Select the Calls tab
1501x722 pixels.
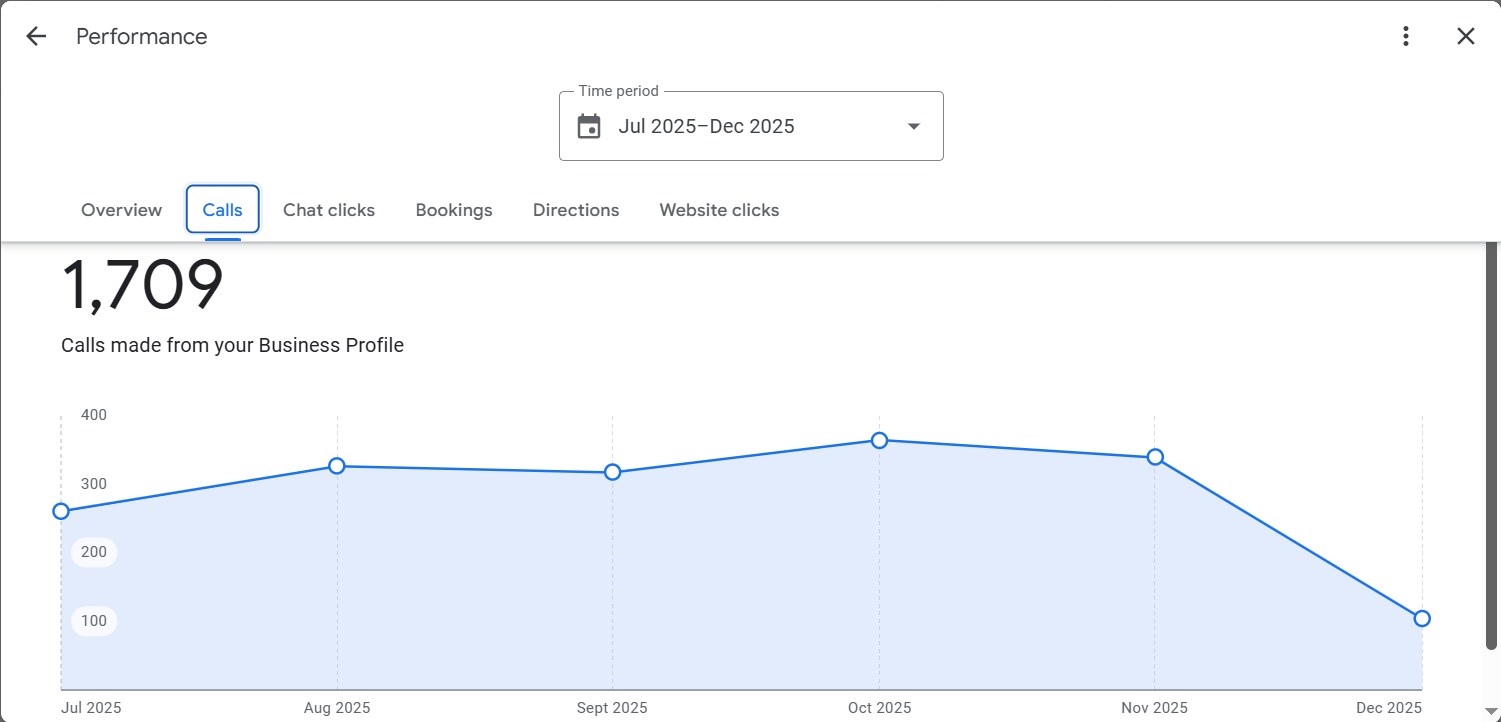[222, 210]
